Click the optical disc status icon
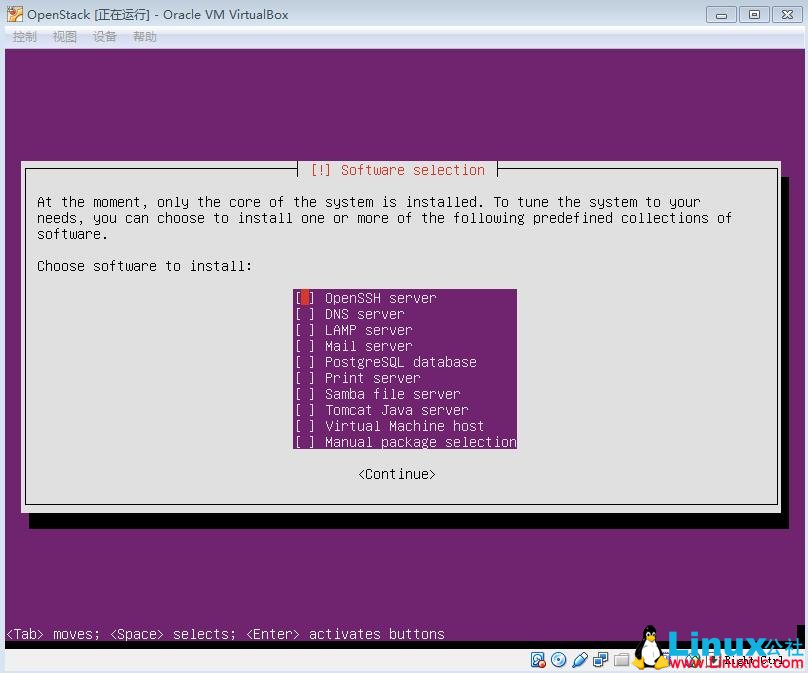The image size is (808, 673). point(558,659)
